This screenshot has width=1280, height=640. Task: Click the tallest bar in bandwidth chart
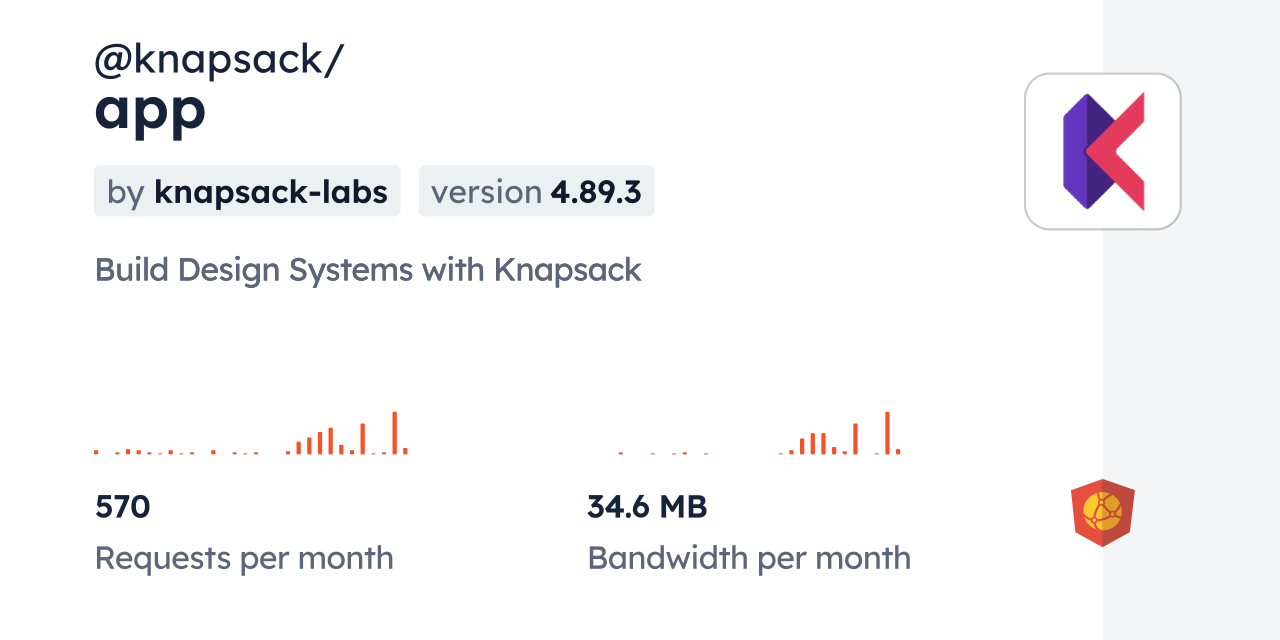click(887, 433)
